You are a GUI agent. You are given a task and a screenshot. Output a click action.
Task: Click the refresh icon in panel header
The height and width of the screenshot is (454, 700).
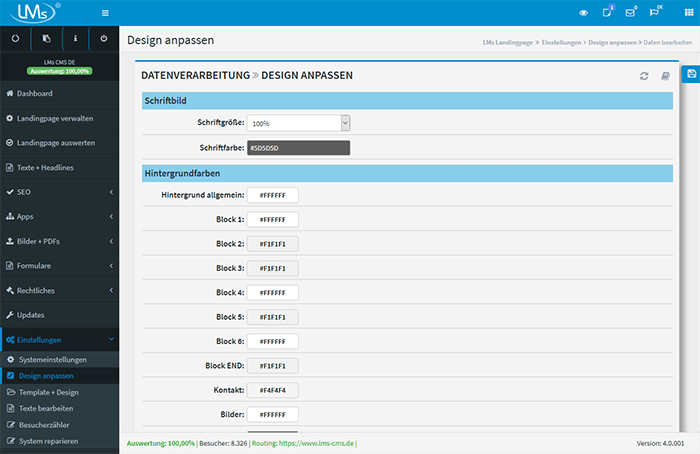(645, 76)
